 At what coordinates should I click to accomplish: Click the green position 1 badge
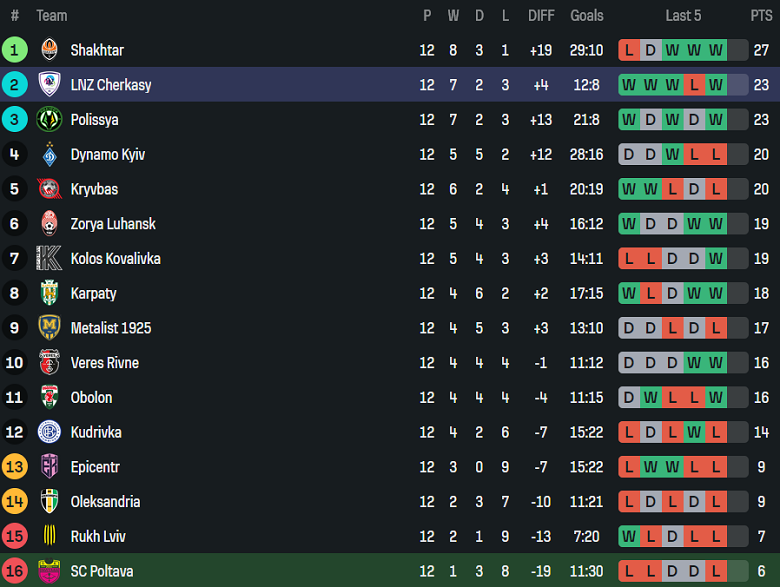(x=15, y=50)
